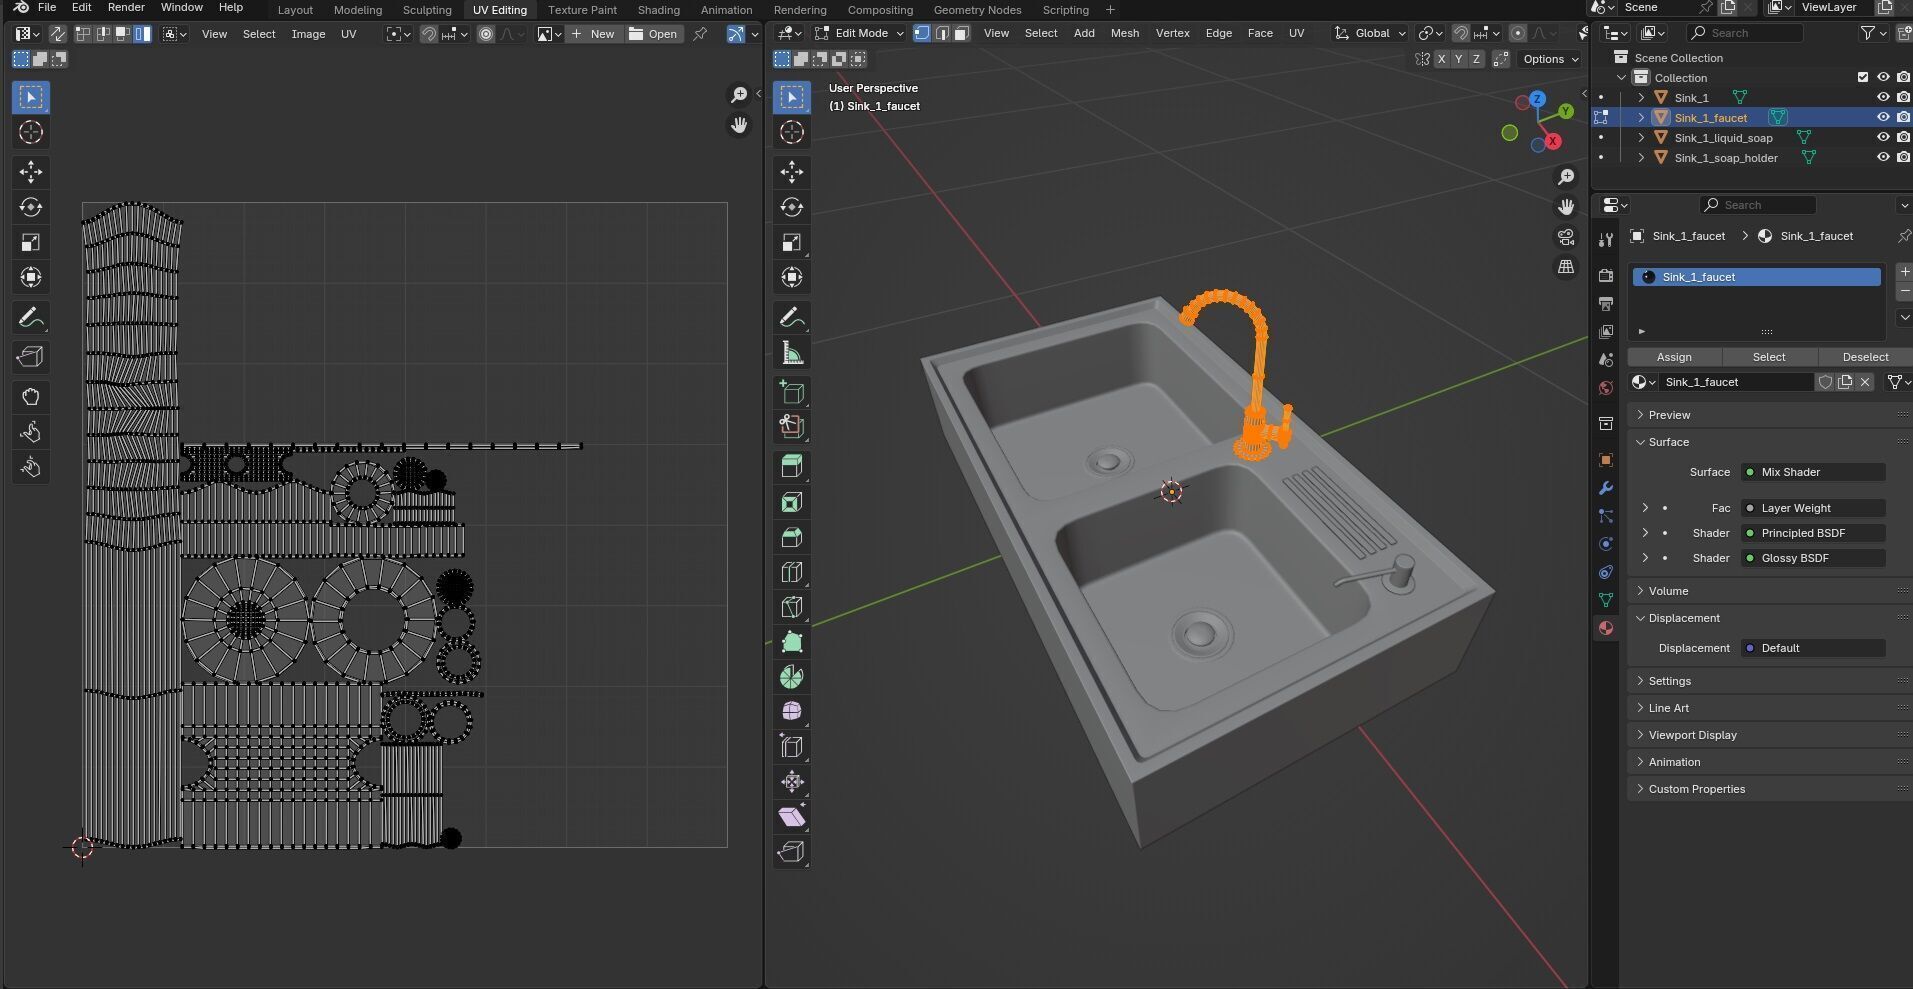Click the Deselect material button
Image resolution: width=1913 pixels, height=989 pixels.
pos(1865,357)
